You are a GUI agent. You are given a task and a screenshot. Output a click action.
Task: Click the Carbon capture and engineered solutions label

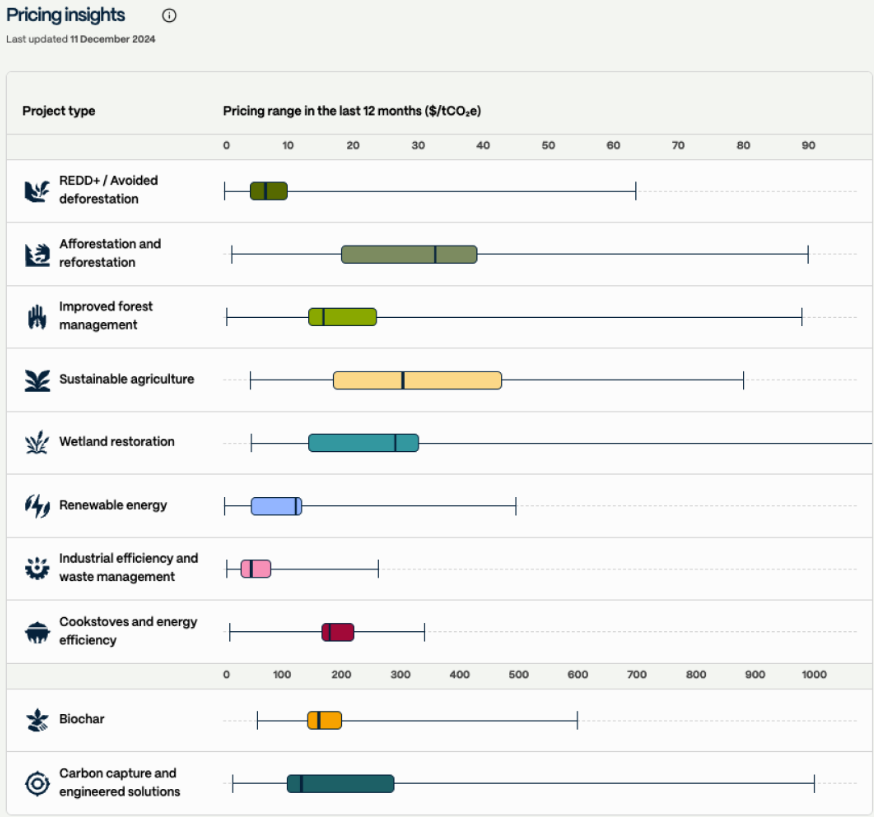[119, 783]
